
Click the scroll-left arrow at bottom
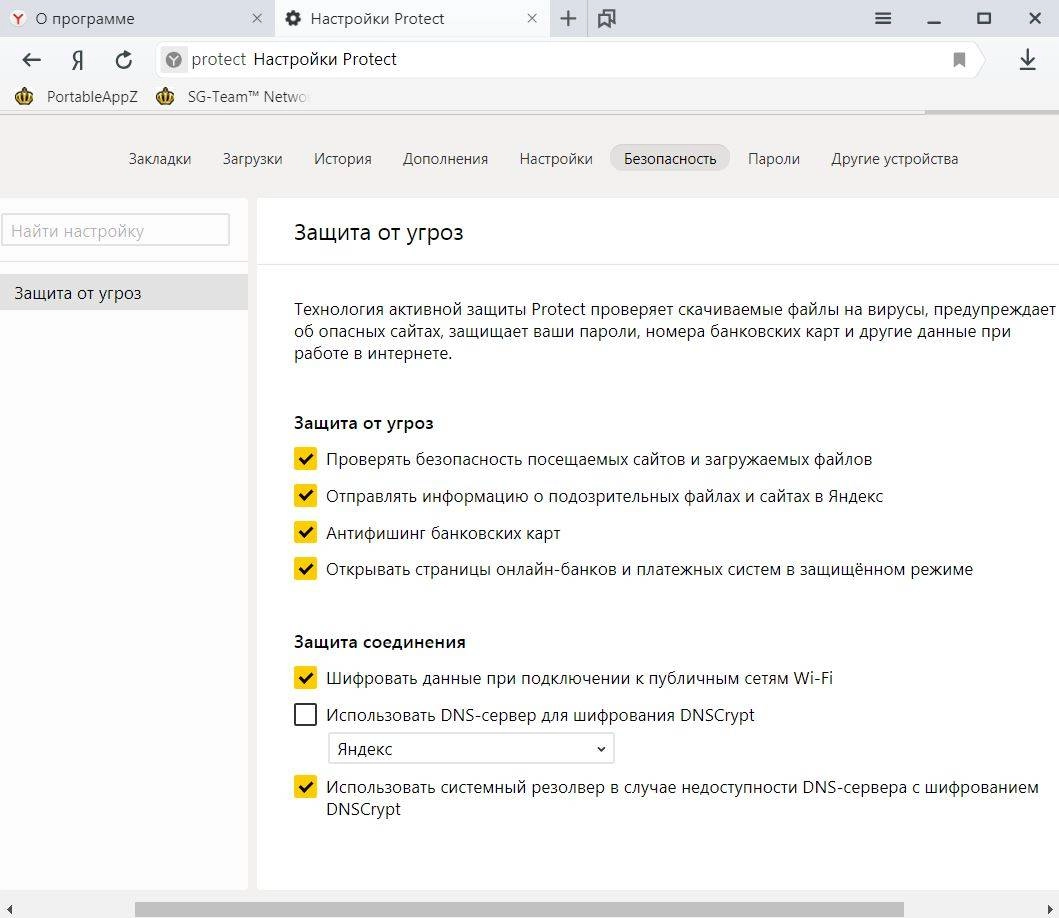point(9,909)
